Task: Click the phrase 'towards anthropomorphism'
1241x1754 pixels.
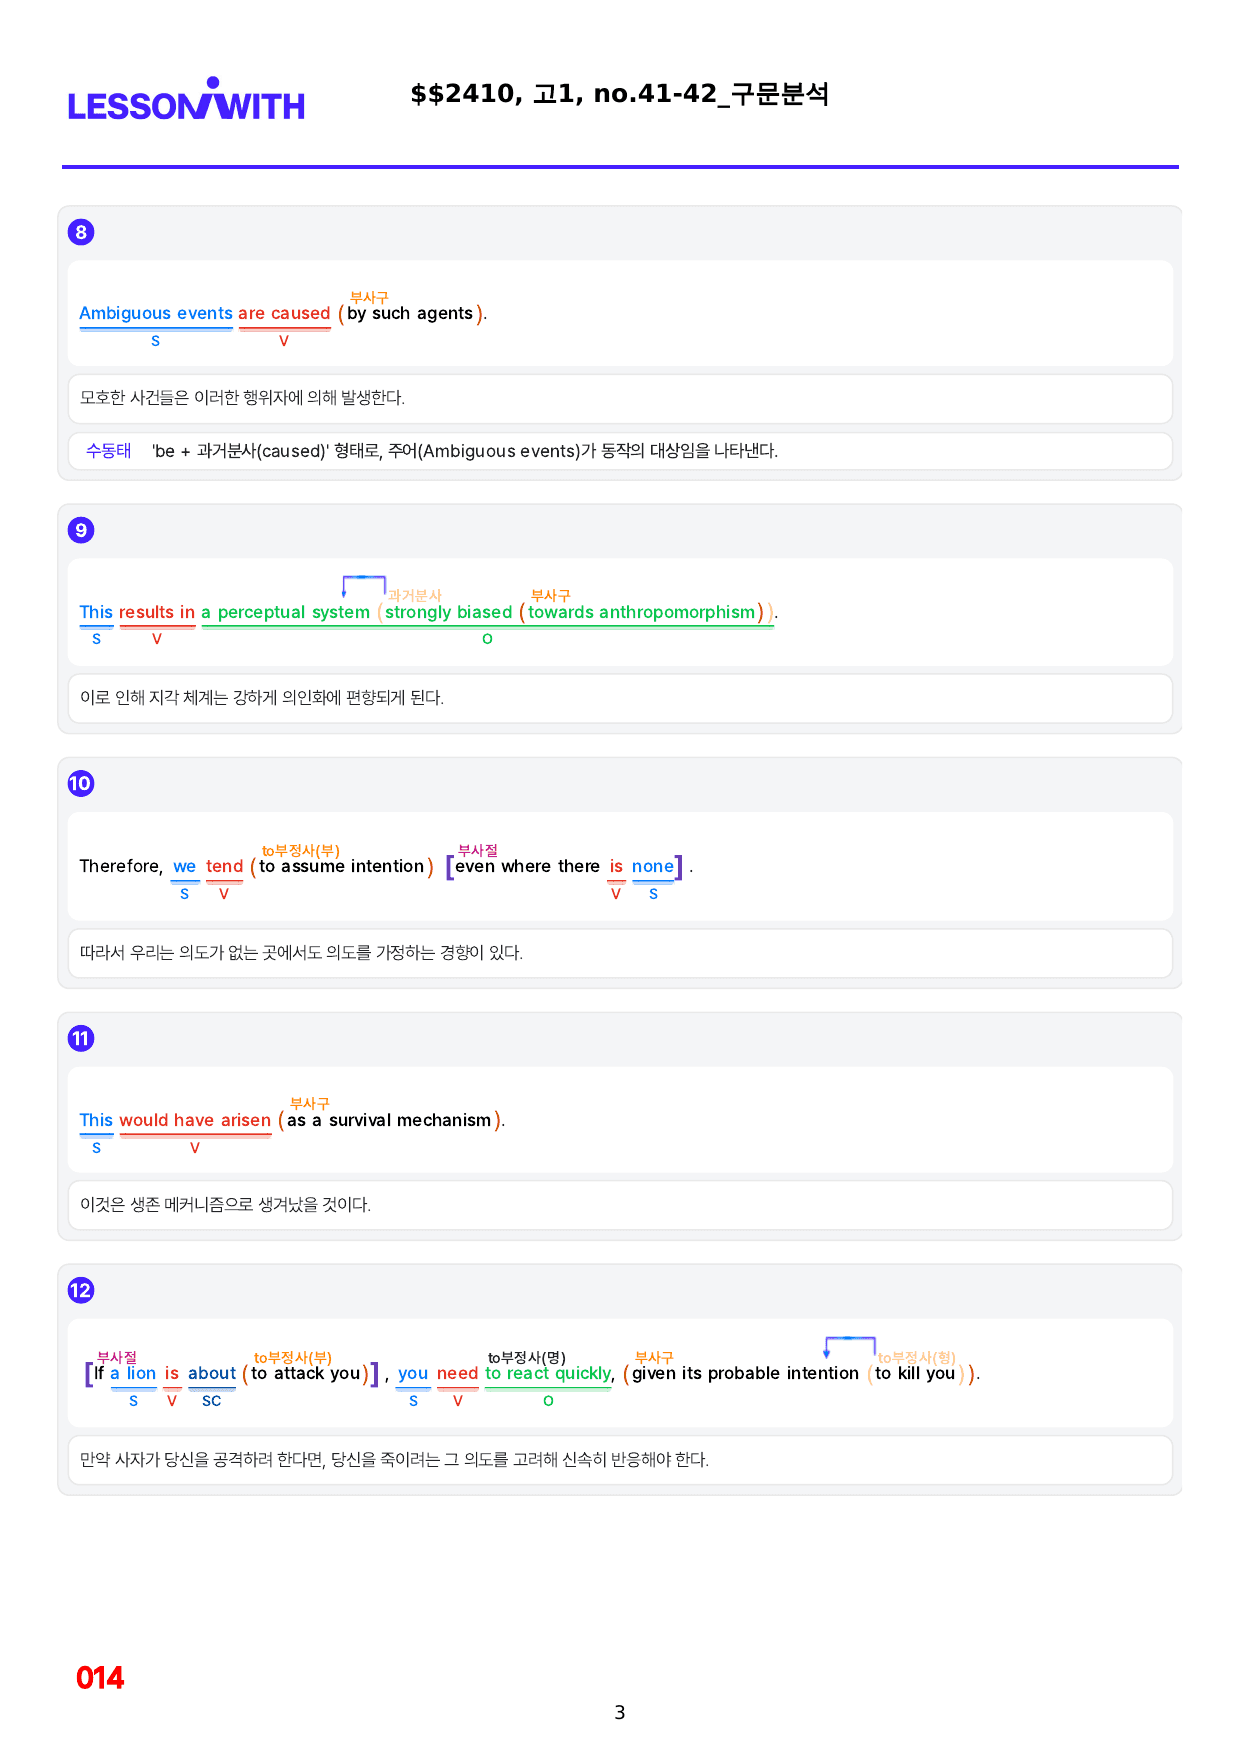Action: coord(641,612)
